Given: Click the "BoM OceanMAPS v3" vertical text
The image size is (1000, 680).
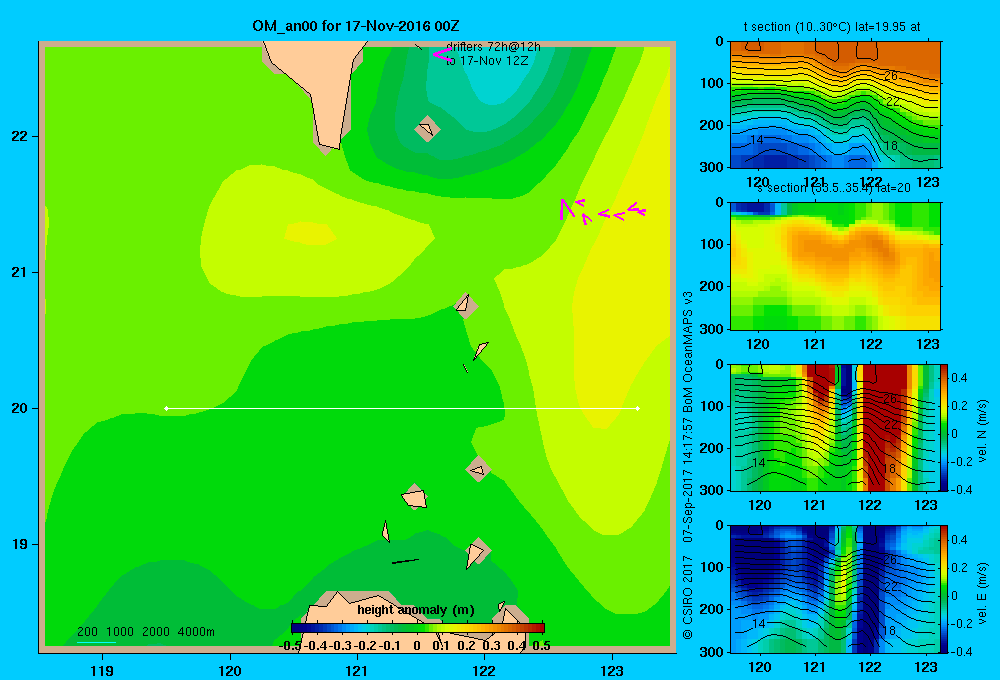Looking at the screenshot, I should [688, 351].
